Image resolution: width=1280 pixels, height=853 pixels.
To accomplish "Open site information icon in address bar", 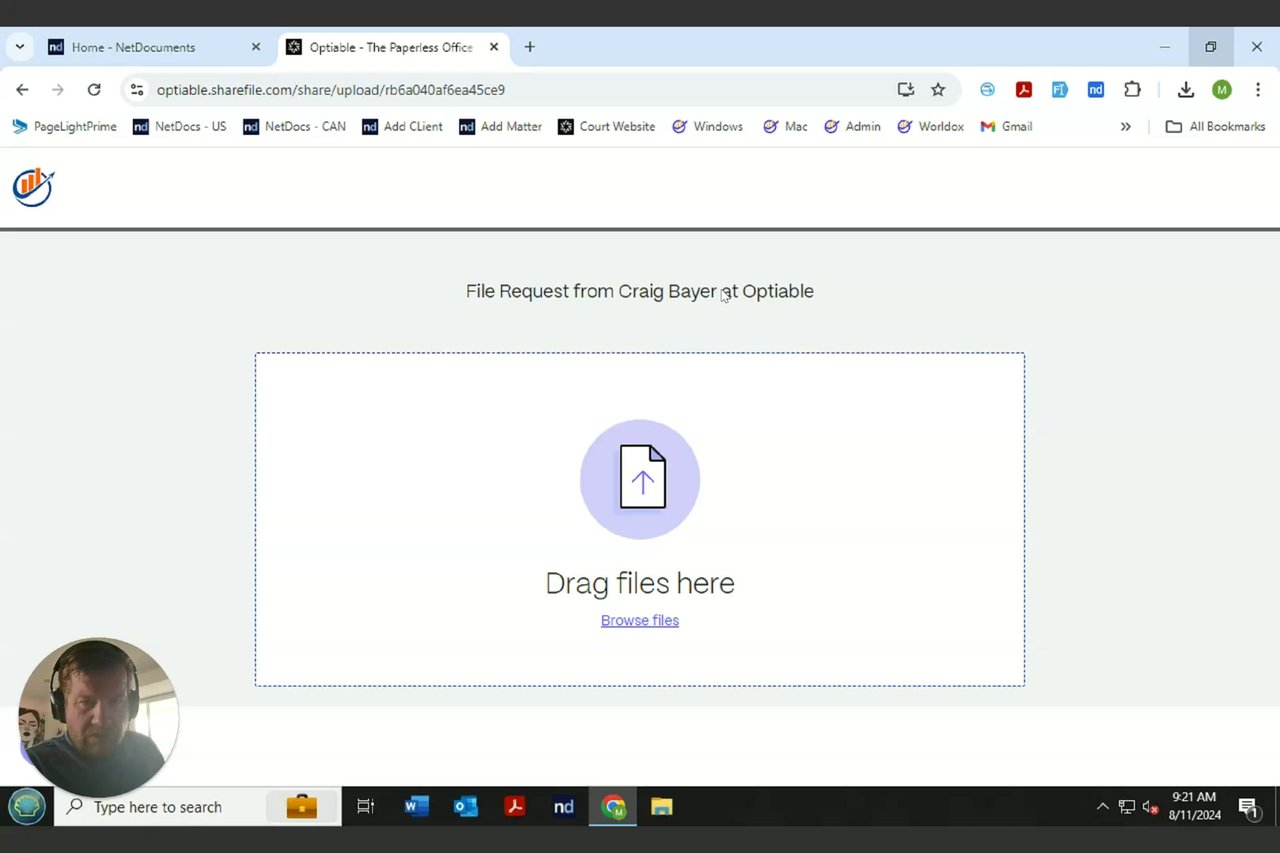I will tap(137, 90).
